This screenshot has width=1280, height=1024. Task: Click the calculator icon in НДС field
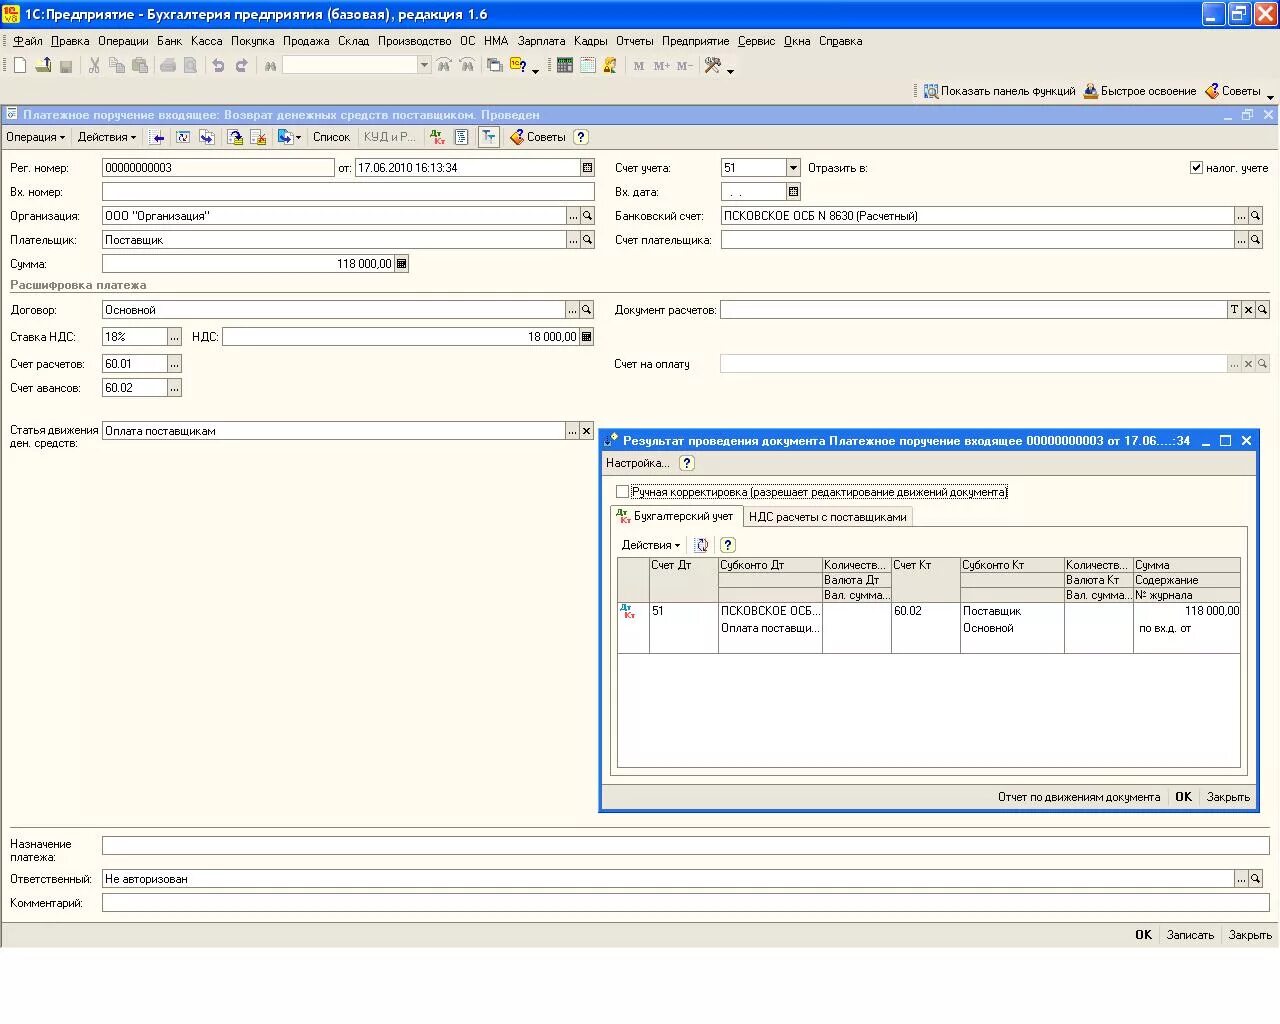(x=587, y=337)
